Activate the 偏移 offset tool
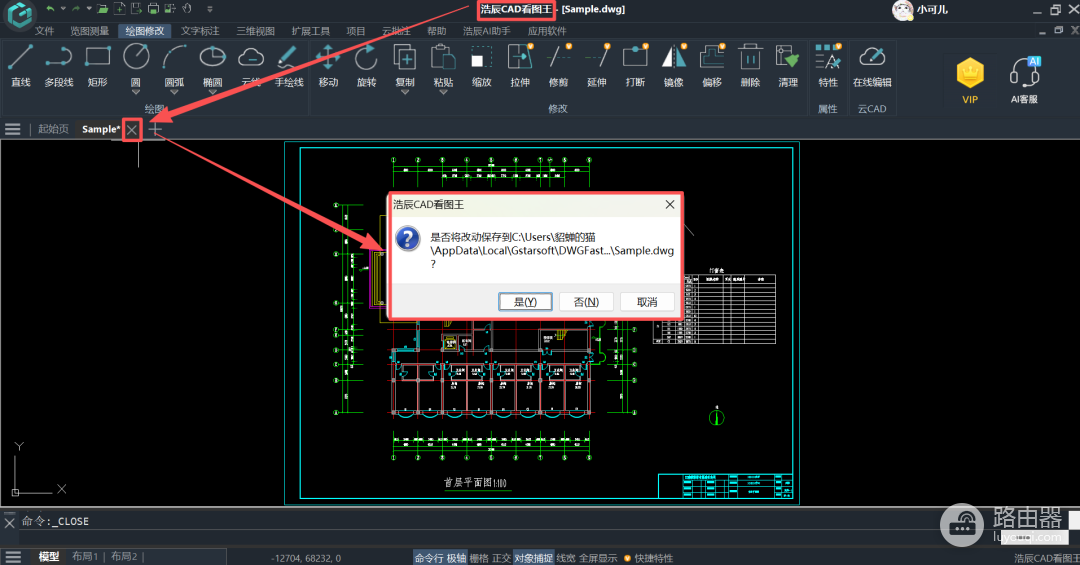The height and width of the screenshot is (565, 1080). click(712, 66)
